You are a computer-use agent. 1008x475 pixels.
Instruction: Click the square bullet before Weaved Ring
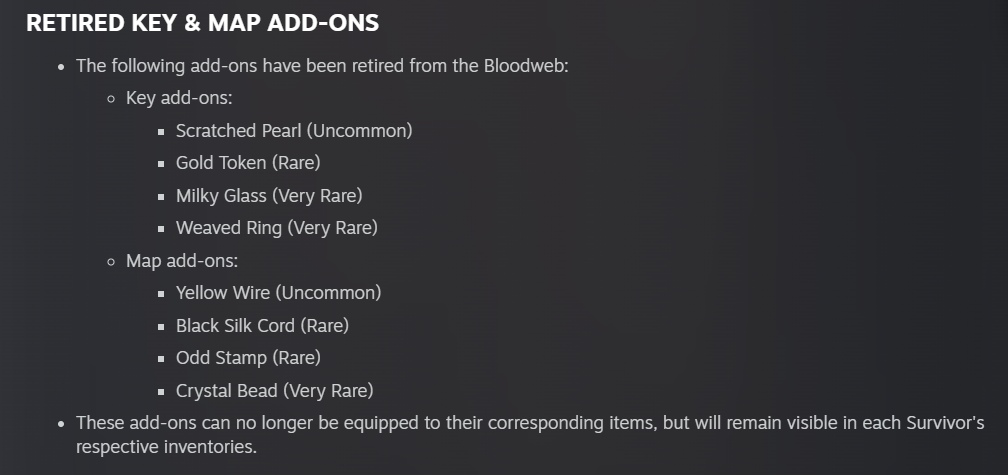(161, 228)
